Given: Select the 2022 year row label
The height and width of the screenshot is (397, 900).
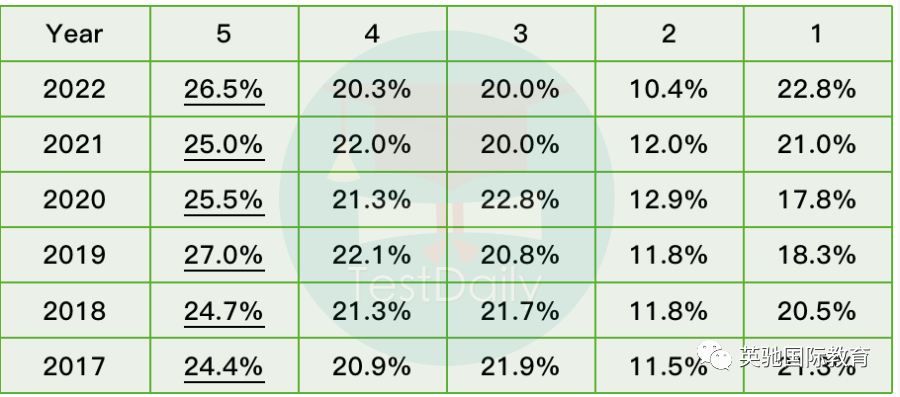Looking at the screenshot, I should (x=75, y=89).
